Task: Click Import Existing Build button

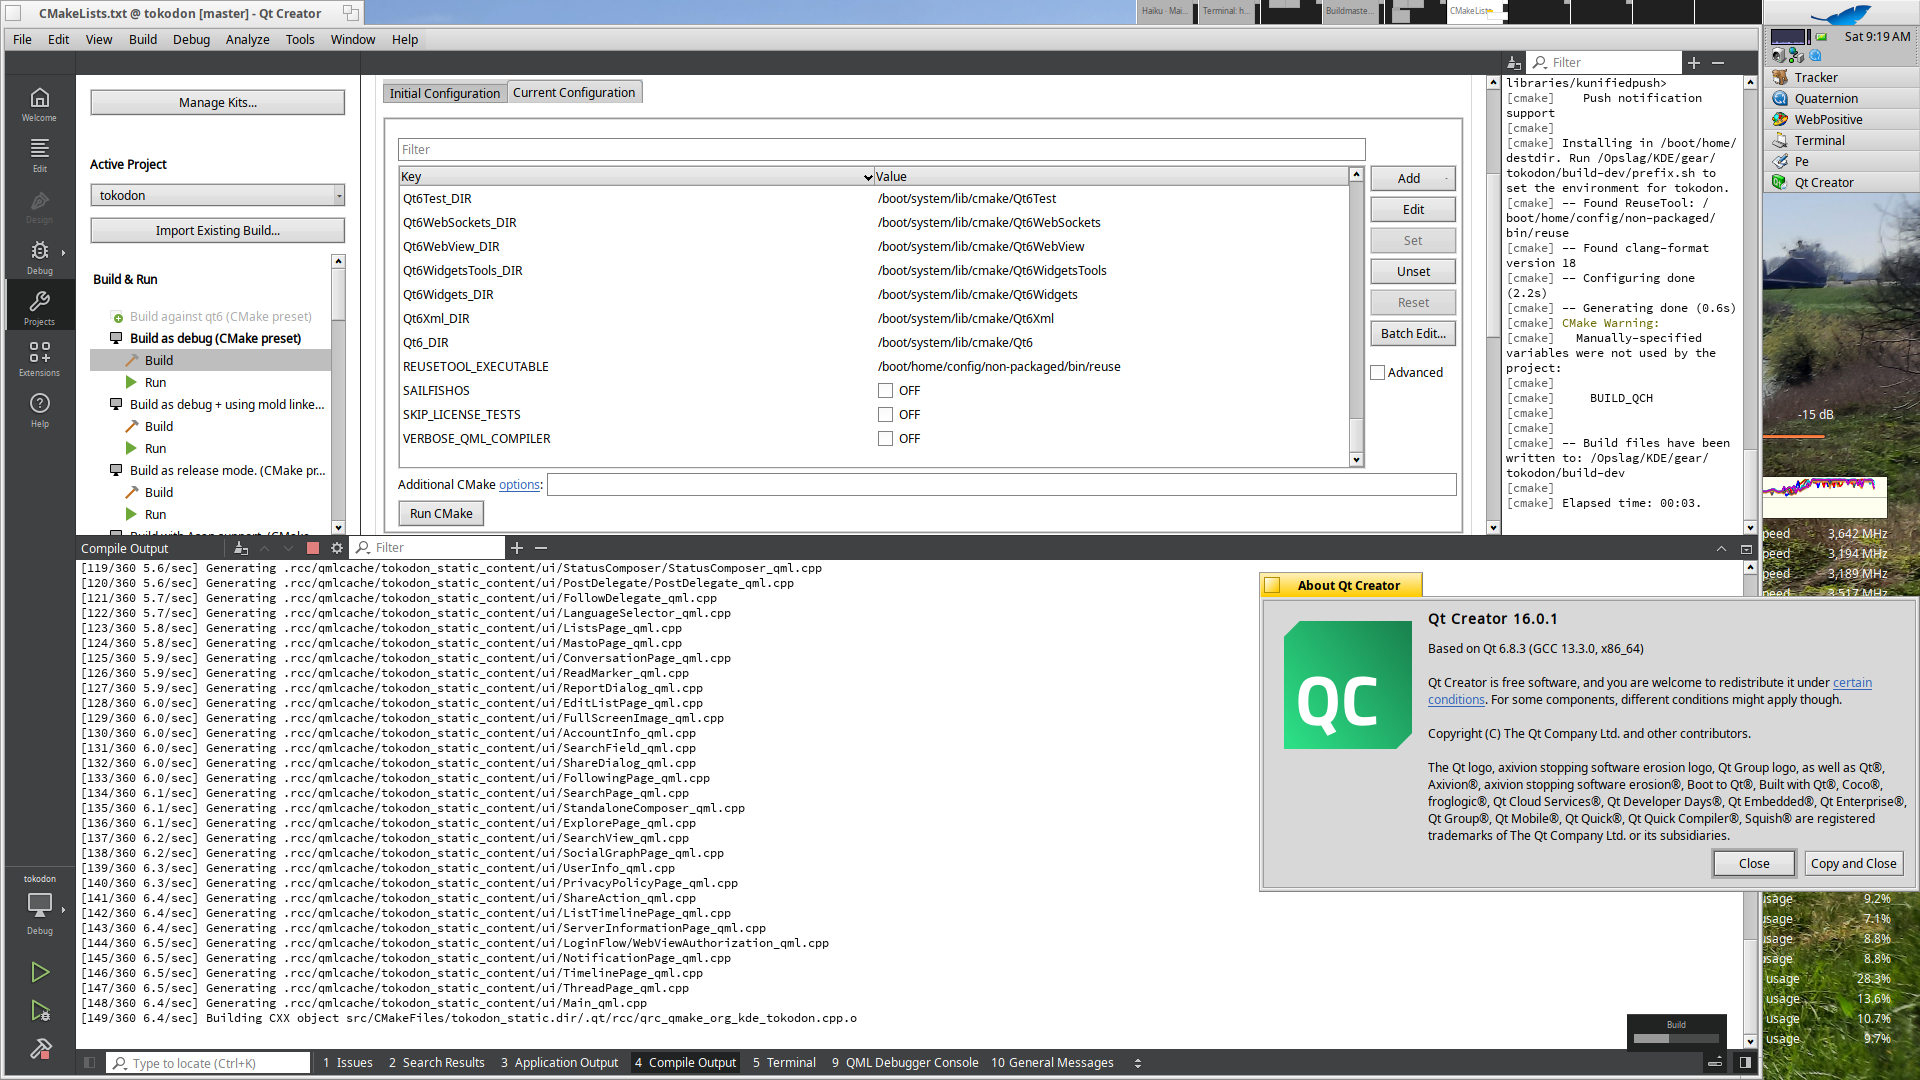Action: (218, 231)
